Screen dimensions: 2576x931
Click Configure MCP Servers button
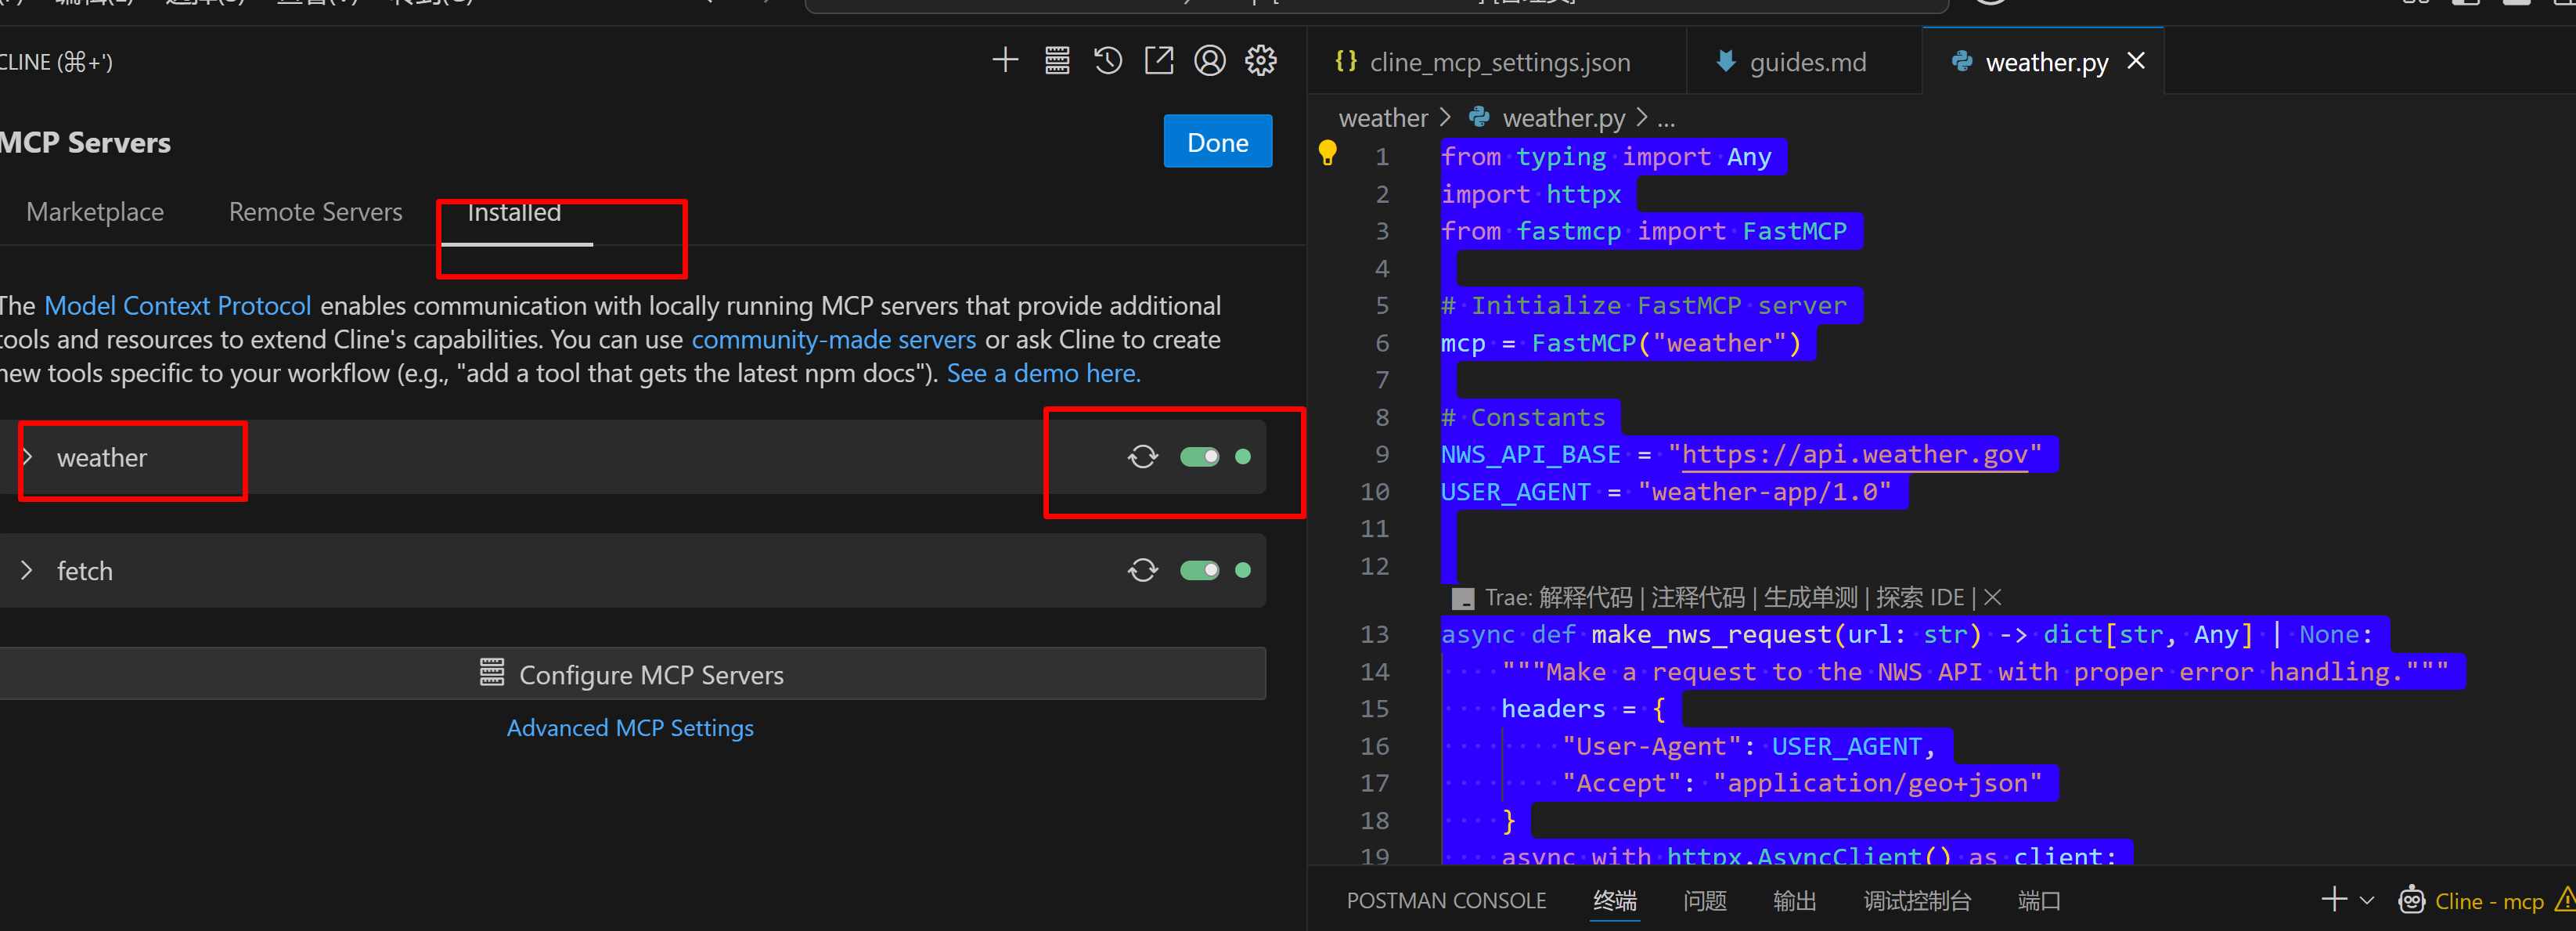[x=632, y=674]
